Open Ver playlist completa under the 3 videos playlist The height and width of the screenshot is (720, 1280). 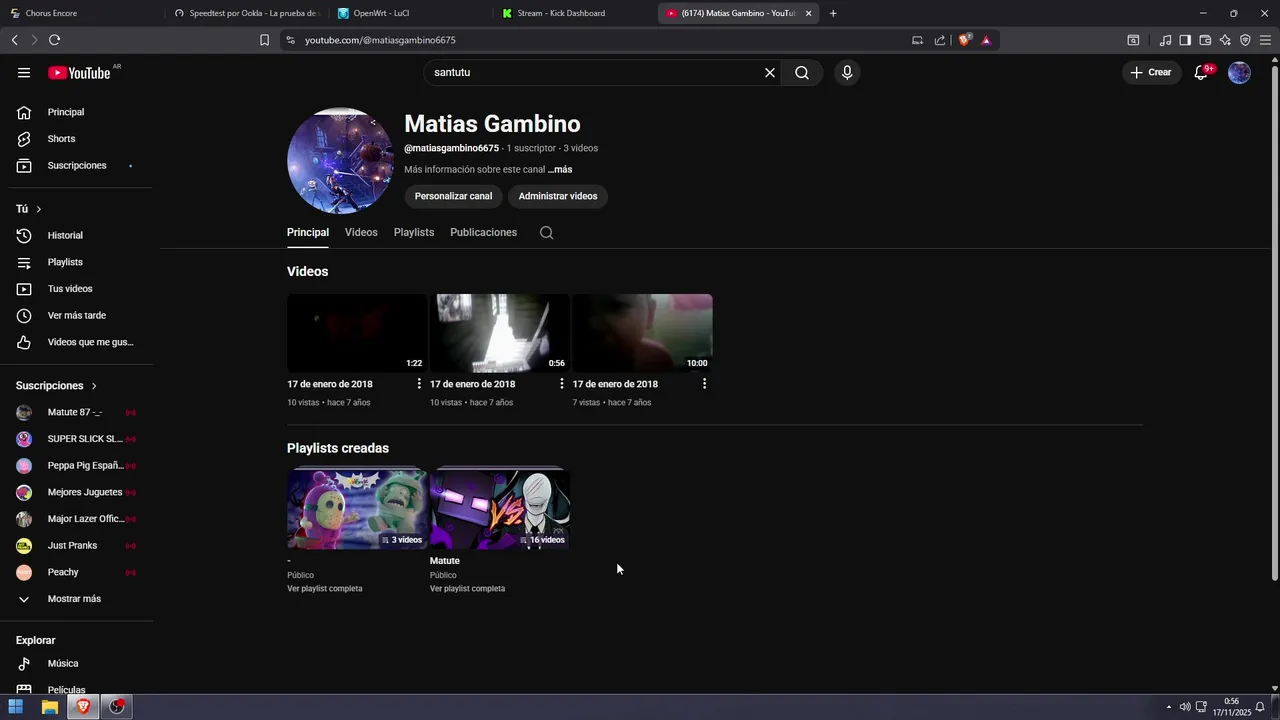pos(325,589)
